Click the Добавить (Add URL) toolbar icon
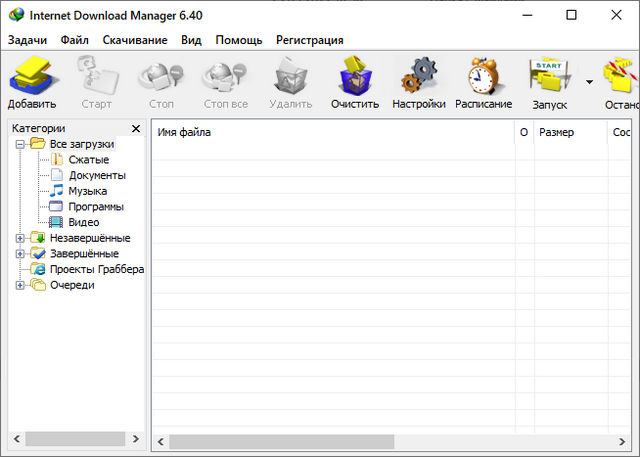 [32, 77]
